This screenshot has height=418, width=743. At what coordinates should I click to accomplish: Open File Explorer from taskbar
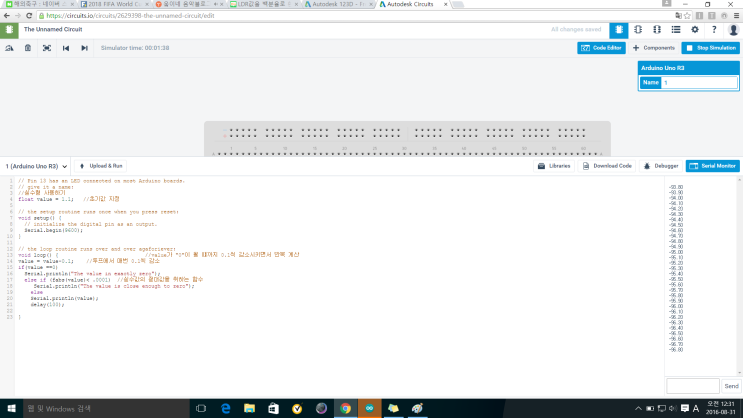point(249,409)
